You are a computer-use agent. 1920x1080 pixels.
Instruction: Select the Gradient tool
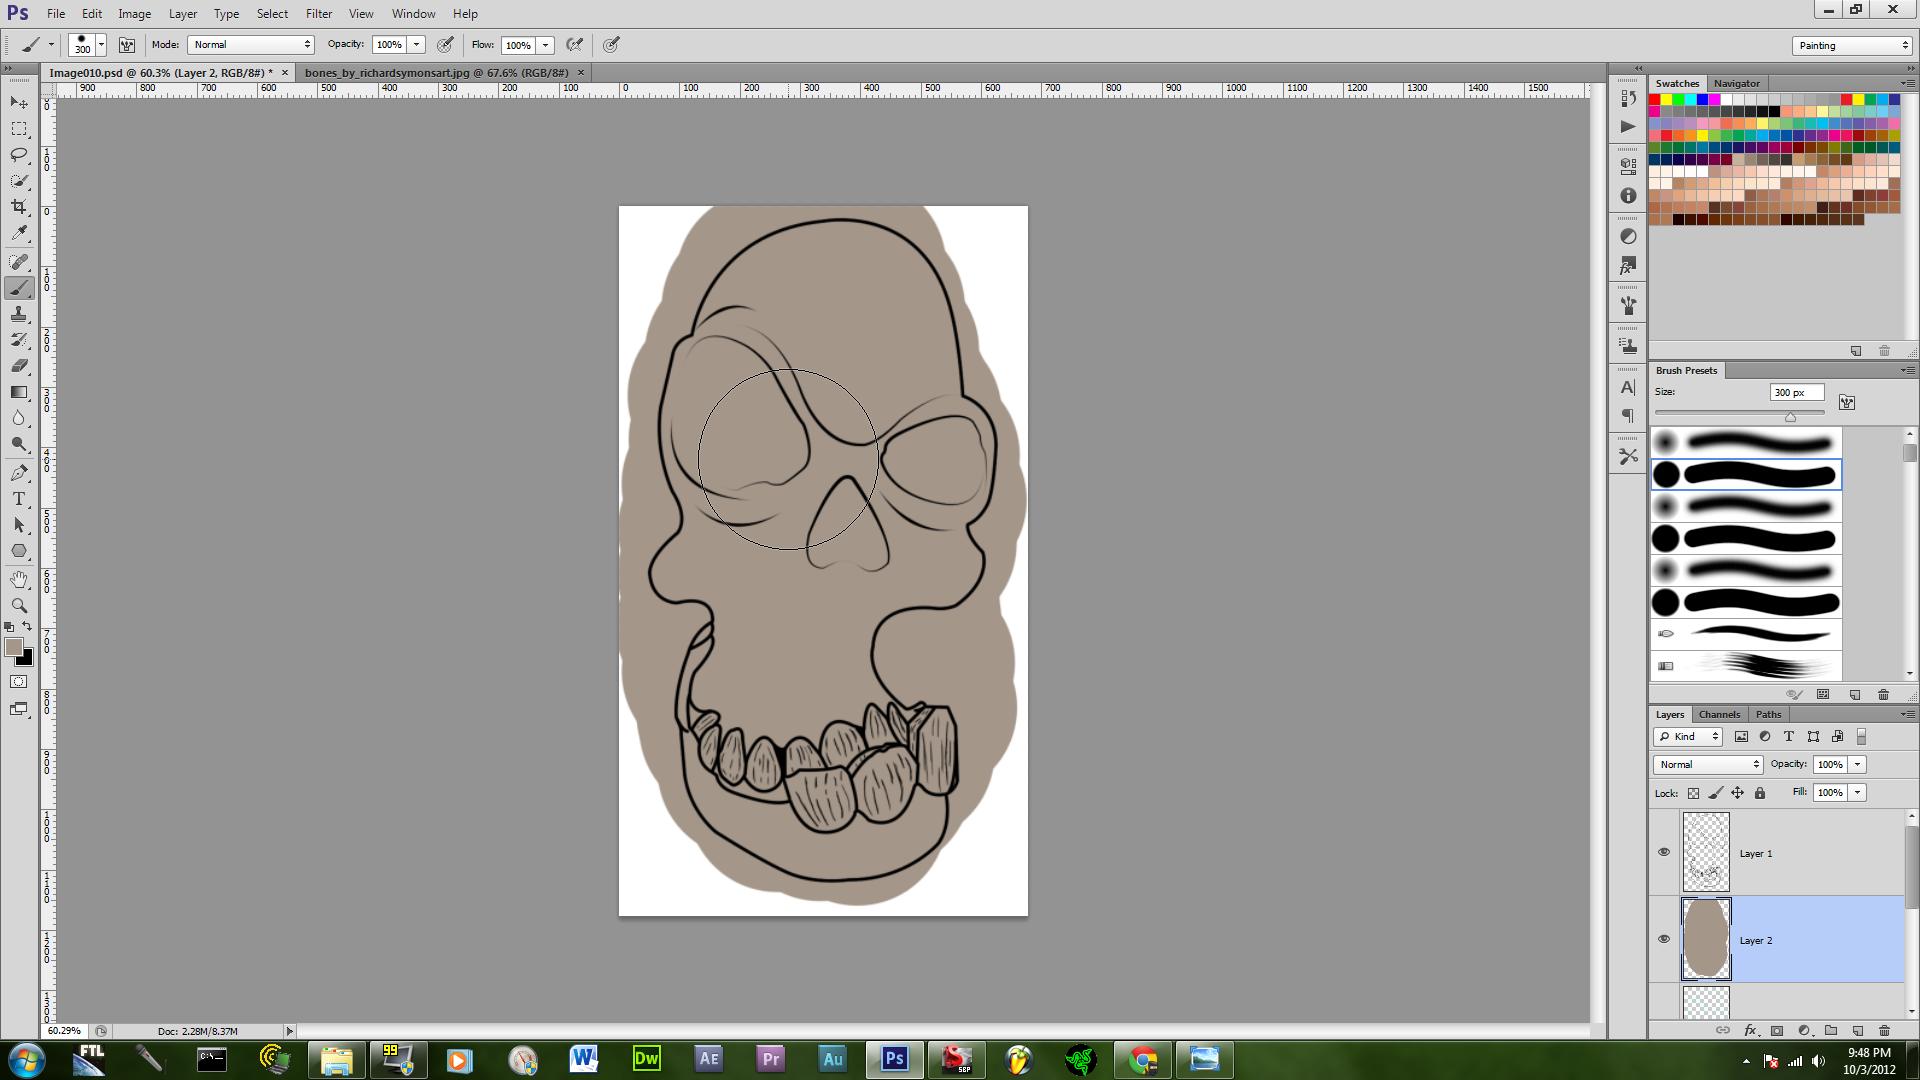(19, 392)
